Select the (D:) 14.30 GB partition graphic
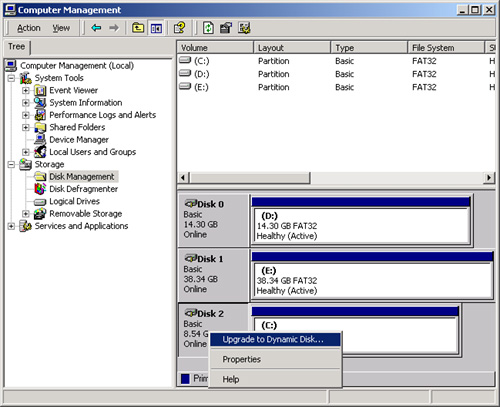500x407 pixels. pos(361,221)
